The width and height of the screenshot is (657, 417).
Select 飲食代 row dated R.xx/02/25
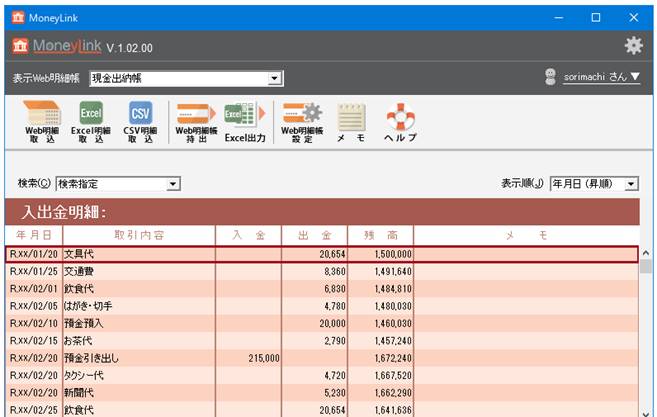point(322,410)
